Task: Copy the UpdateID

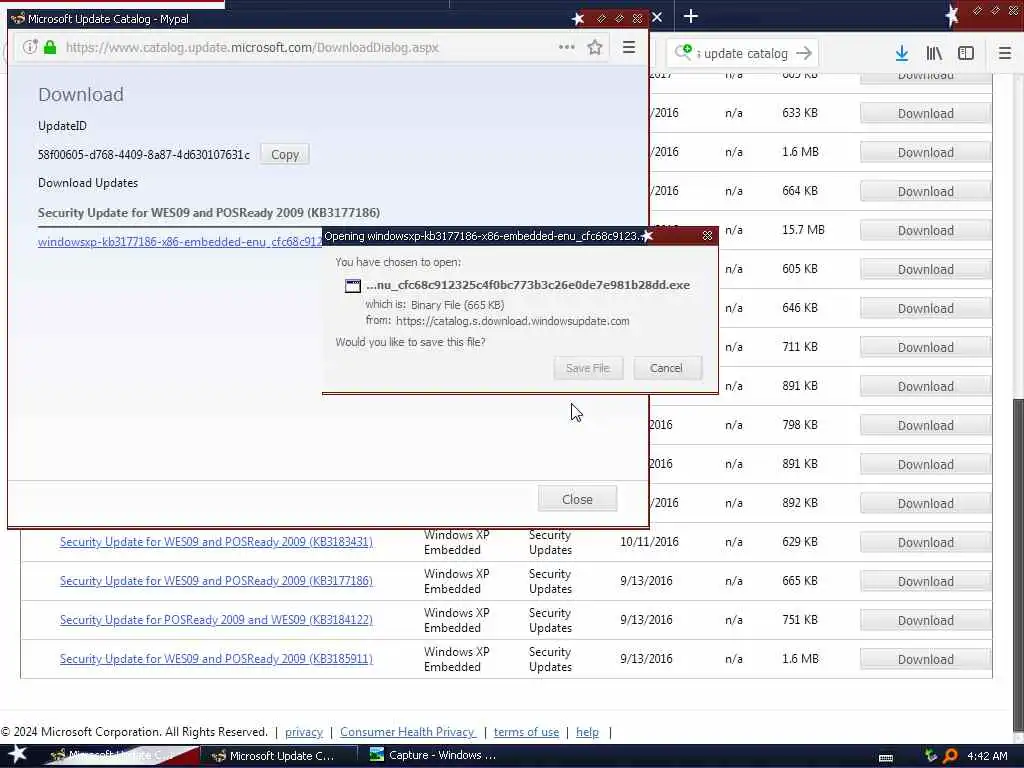Action: coord(285,155)
